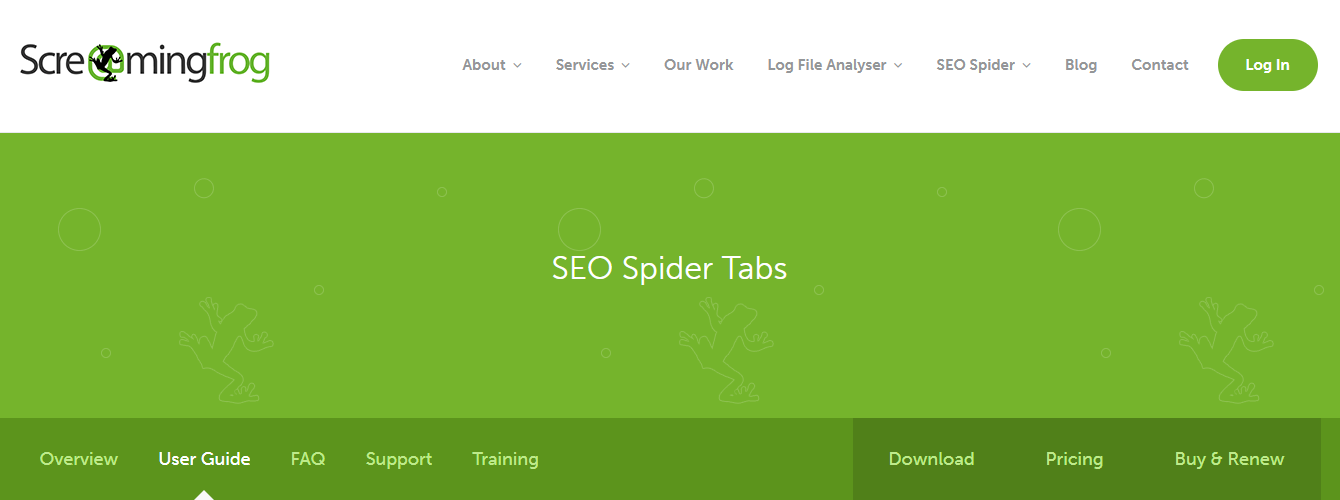Open the Log File Analyser dropdown chevron

[x=898, y=65]
